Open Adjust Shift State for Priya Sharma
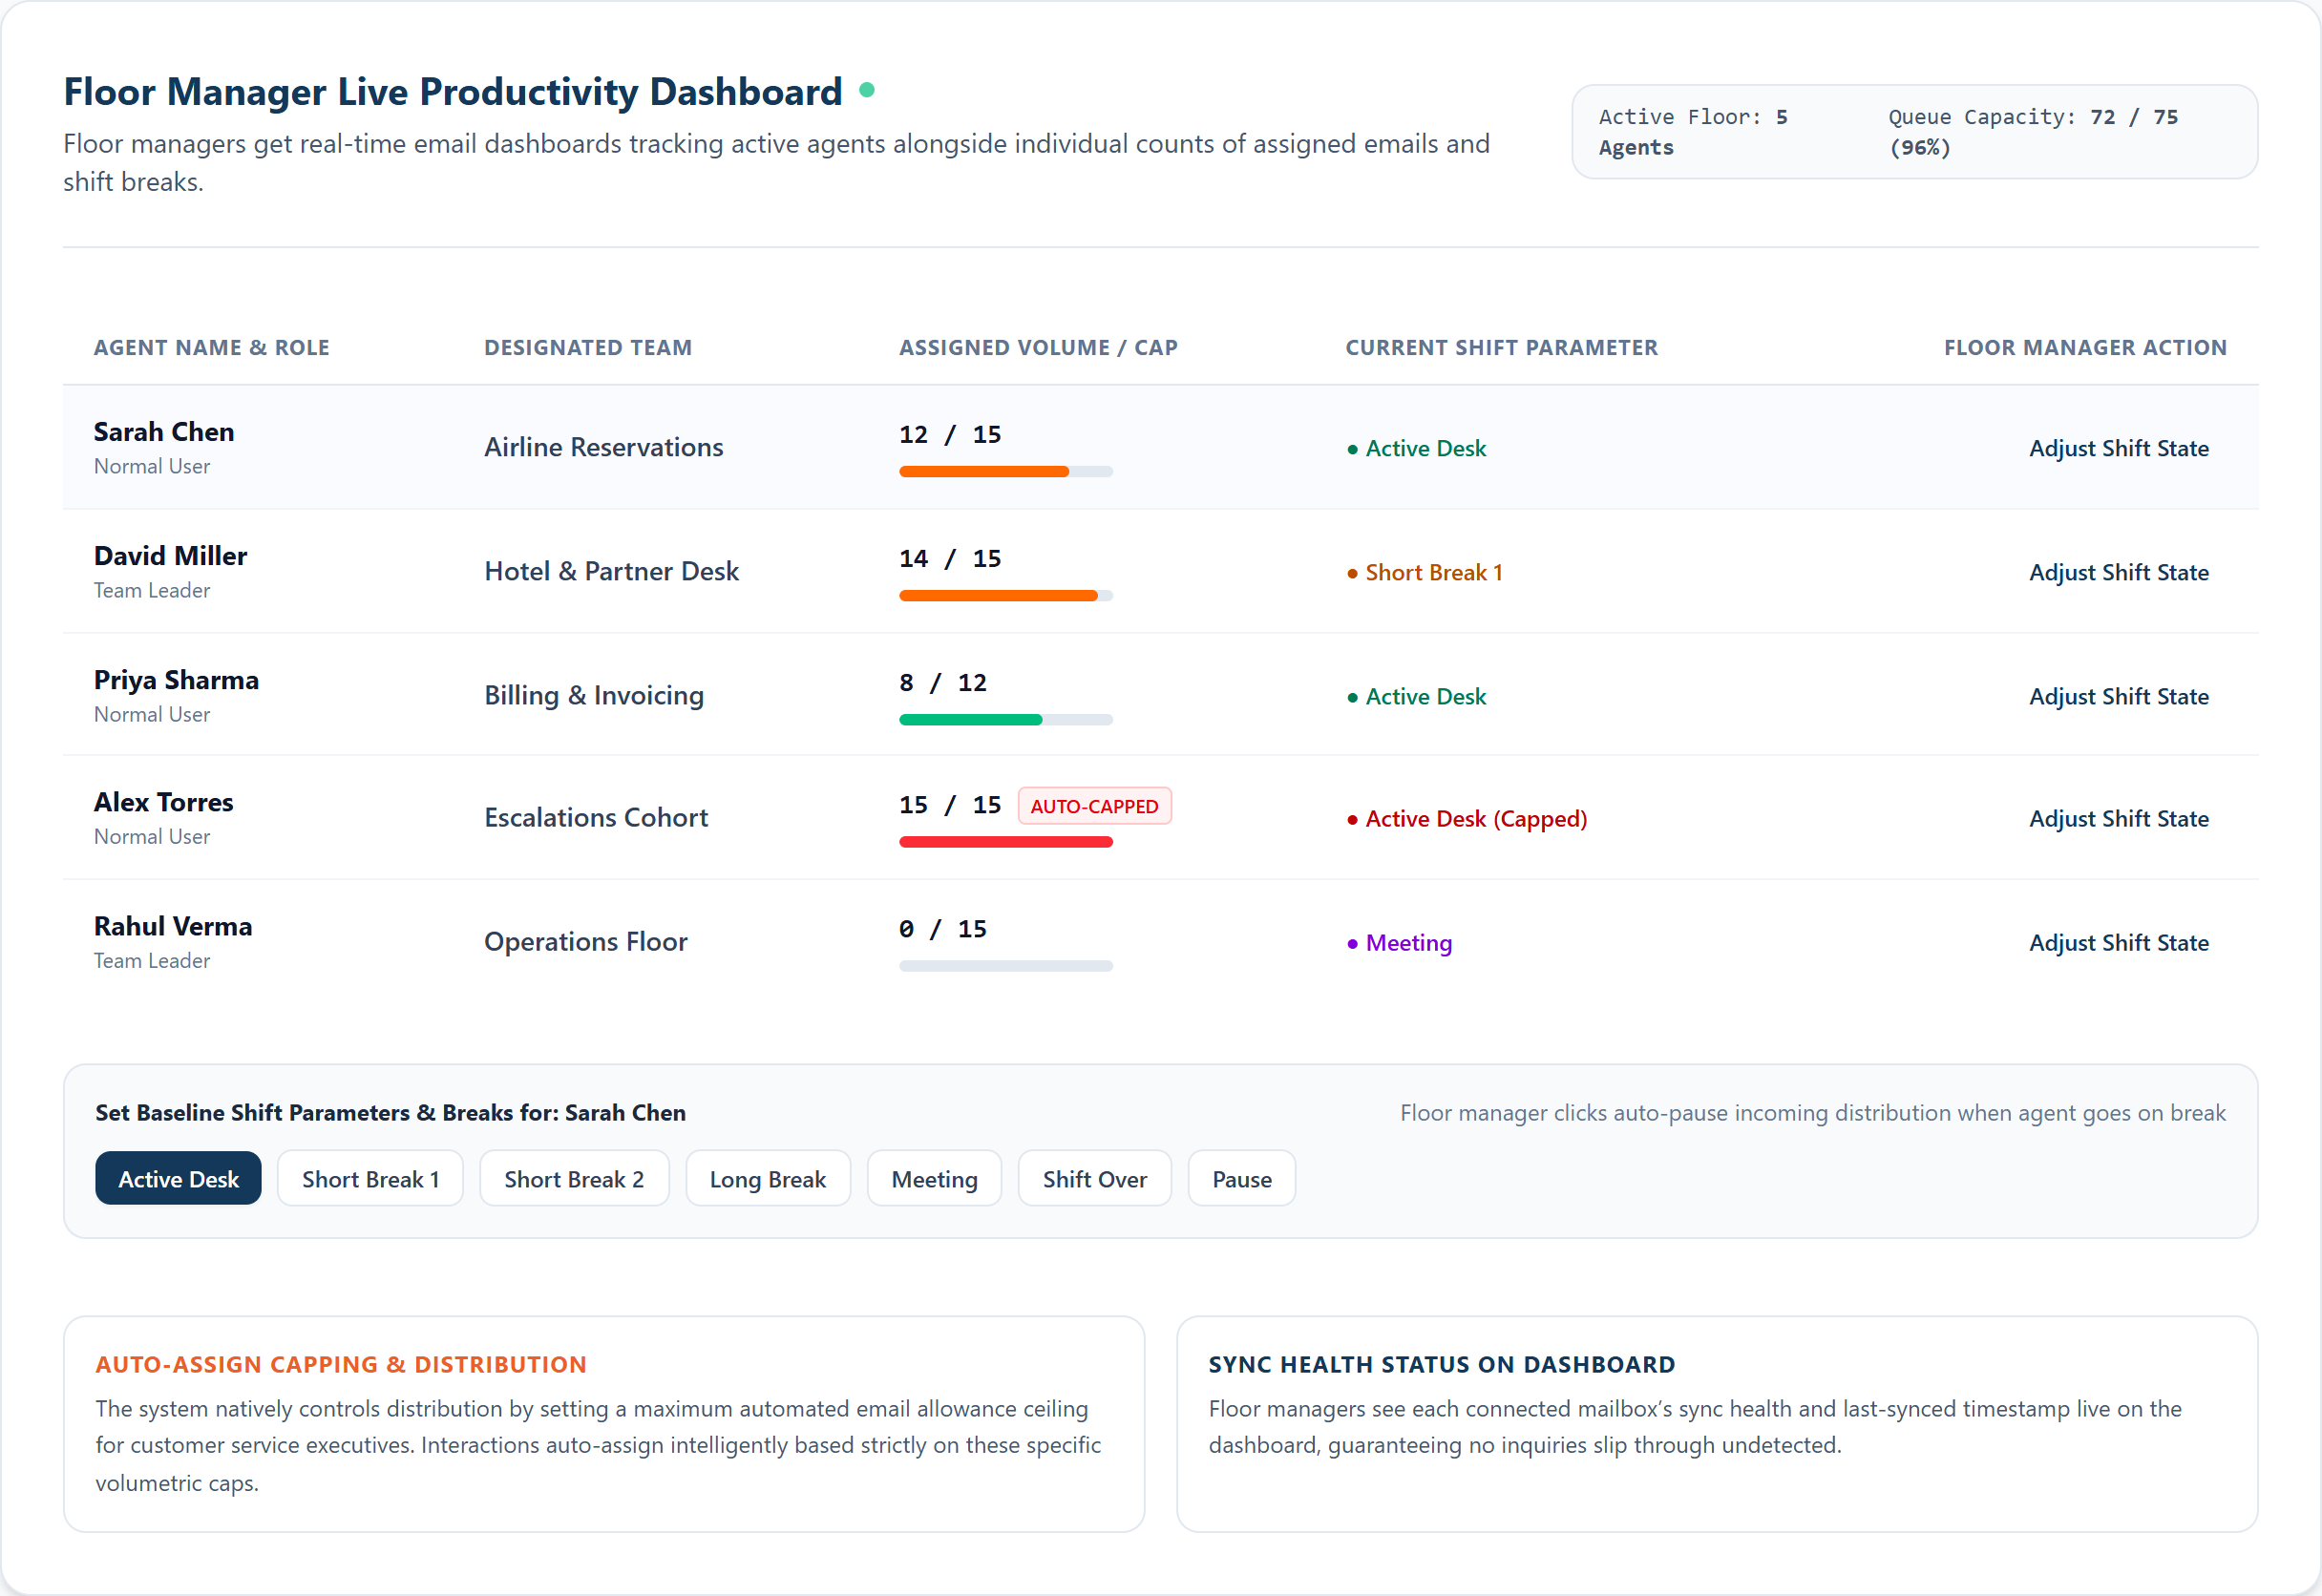 2118,696
